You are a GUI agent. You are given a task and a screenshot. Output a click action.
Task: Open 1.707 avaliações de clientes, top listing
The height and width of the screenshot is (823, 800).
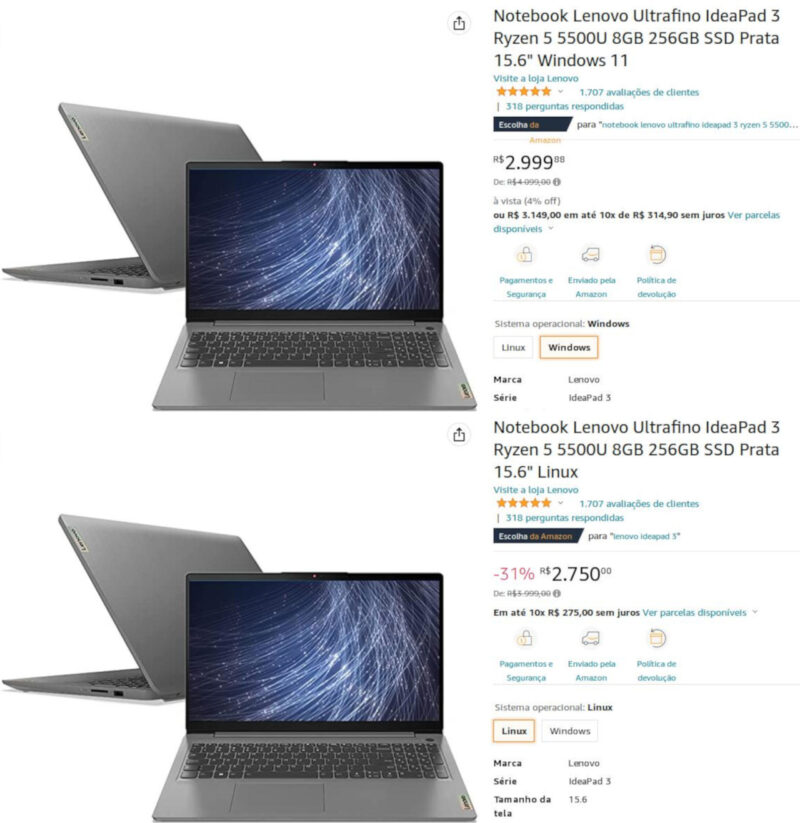pyautogui.click(x=639, y=92)
